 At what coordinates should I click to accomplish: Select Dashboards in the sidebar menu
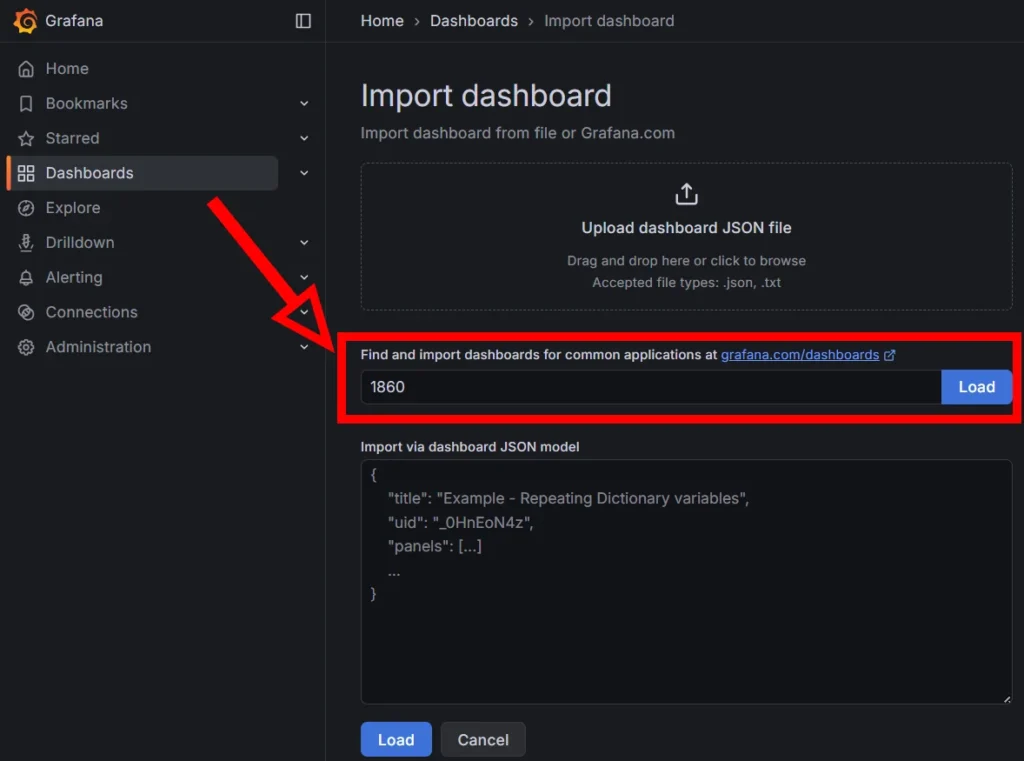[89, 173]
